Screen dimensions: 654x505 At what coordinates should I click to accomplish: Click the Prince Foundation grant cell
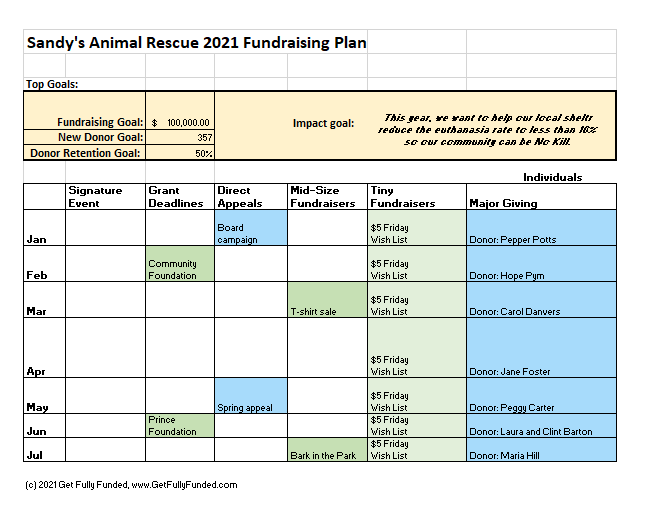point(180,426)
